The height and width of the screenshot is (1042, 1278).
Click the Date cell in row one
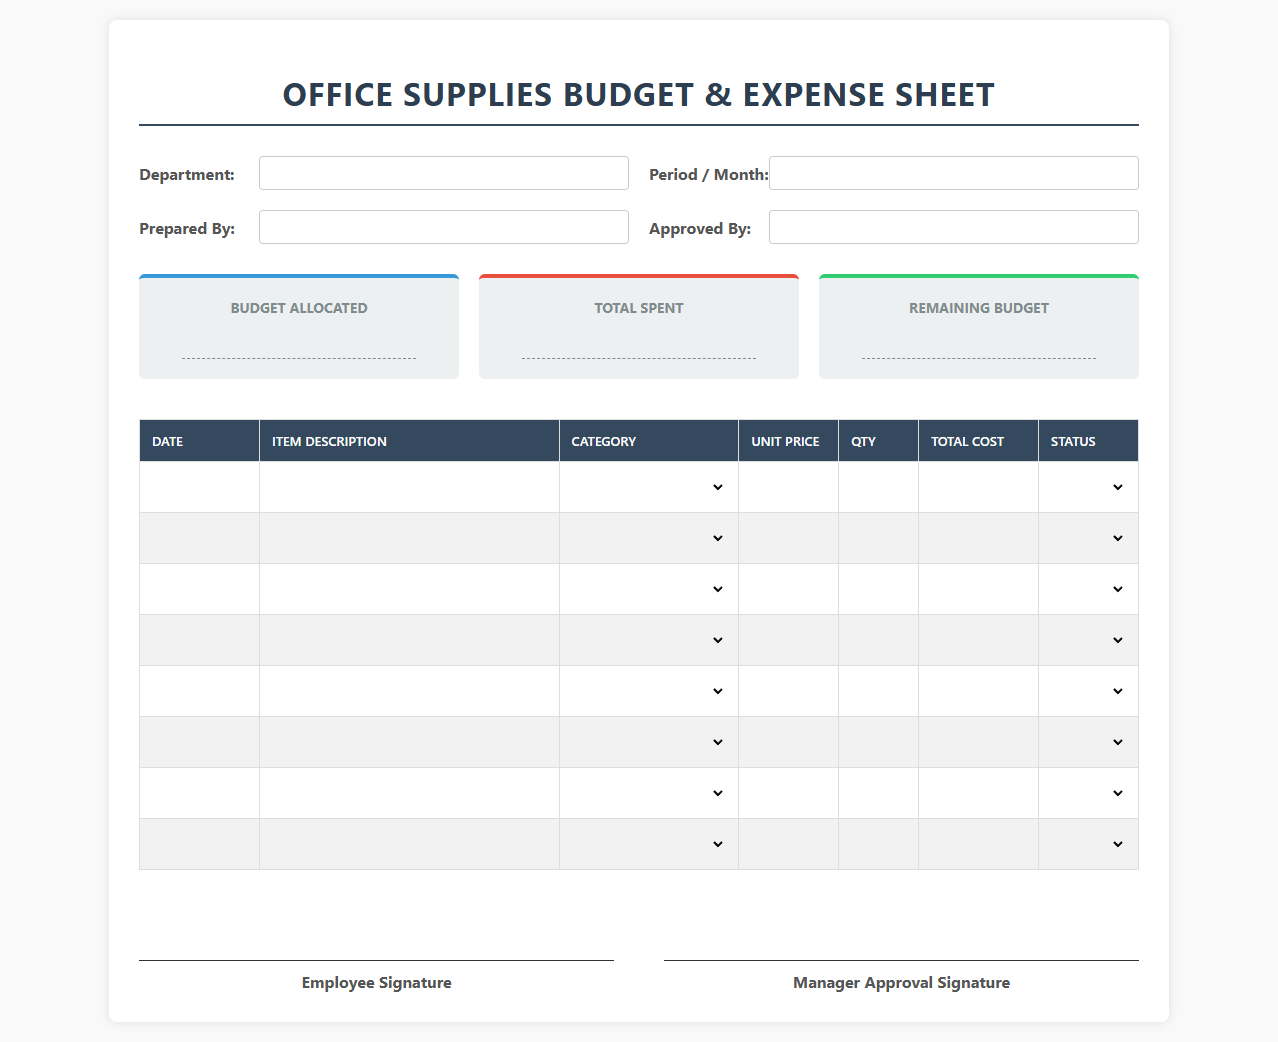coord(200,487)
